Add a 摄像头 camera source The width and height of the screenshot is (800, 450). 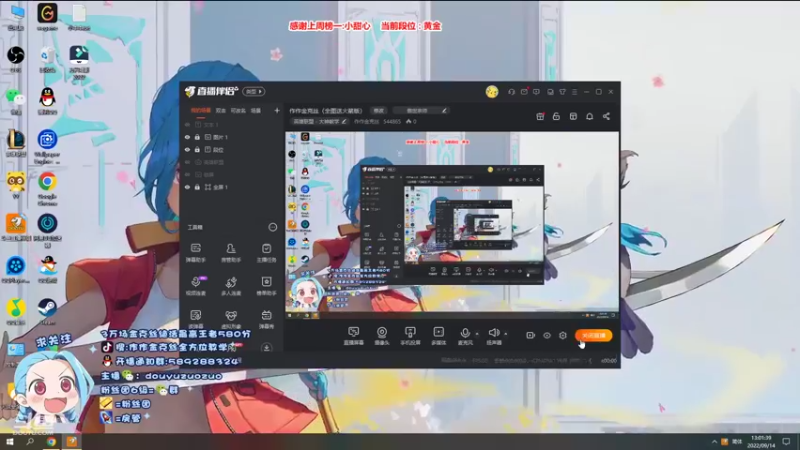click(x=382, y=336)
